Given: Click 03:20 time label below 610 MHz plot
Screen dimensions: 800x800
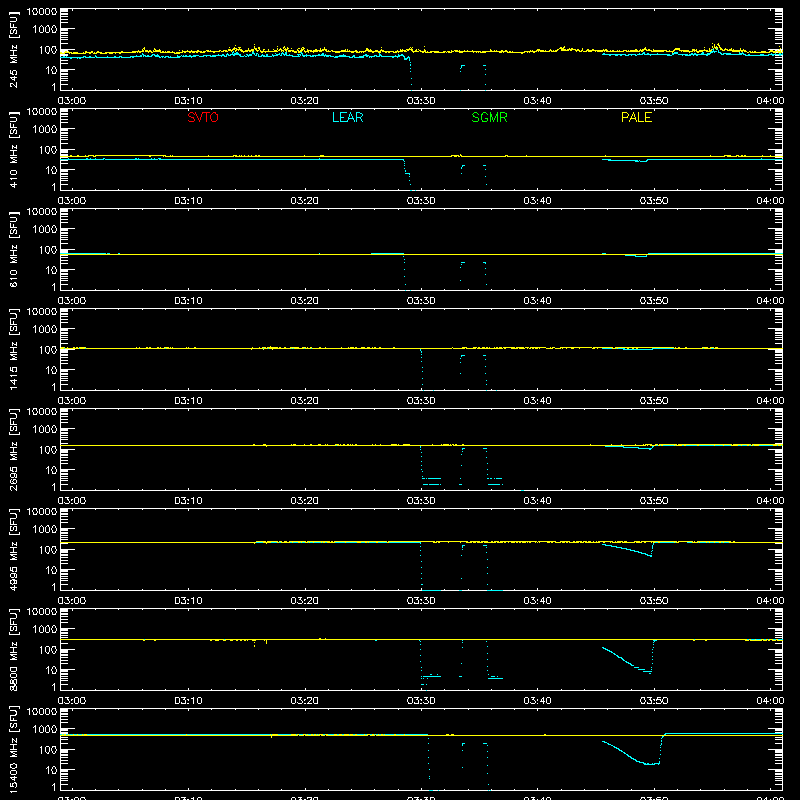Looking at the screenshot, I should [x=305, y=301].
